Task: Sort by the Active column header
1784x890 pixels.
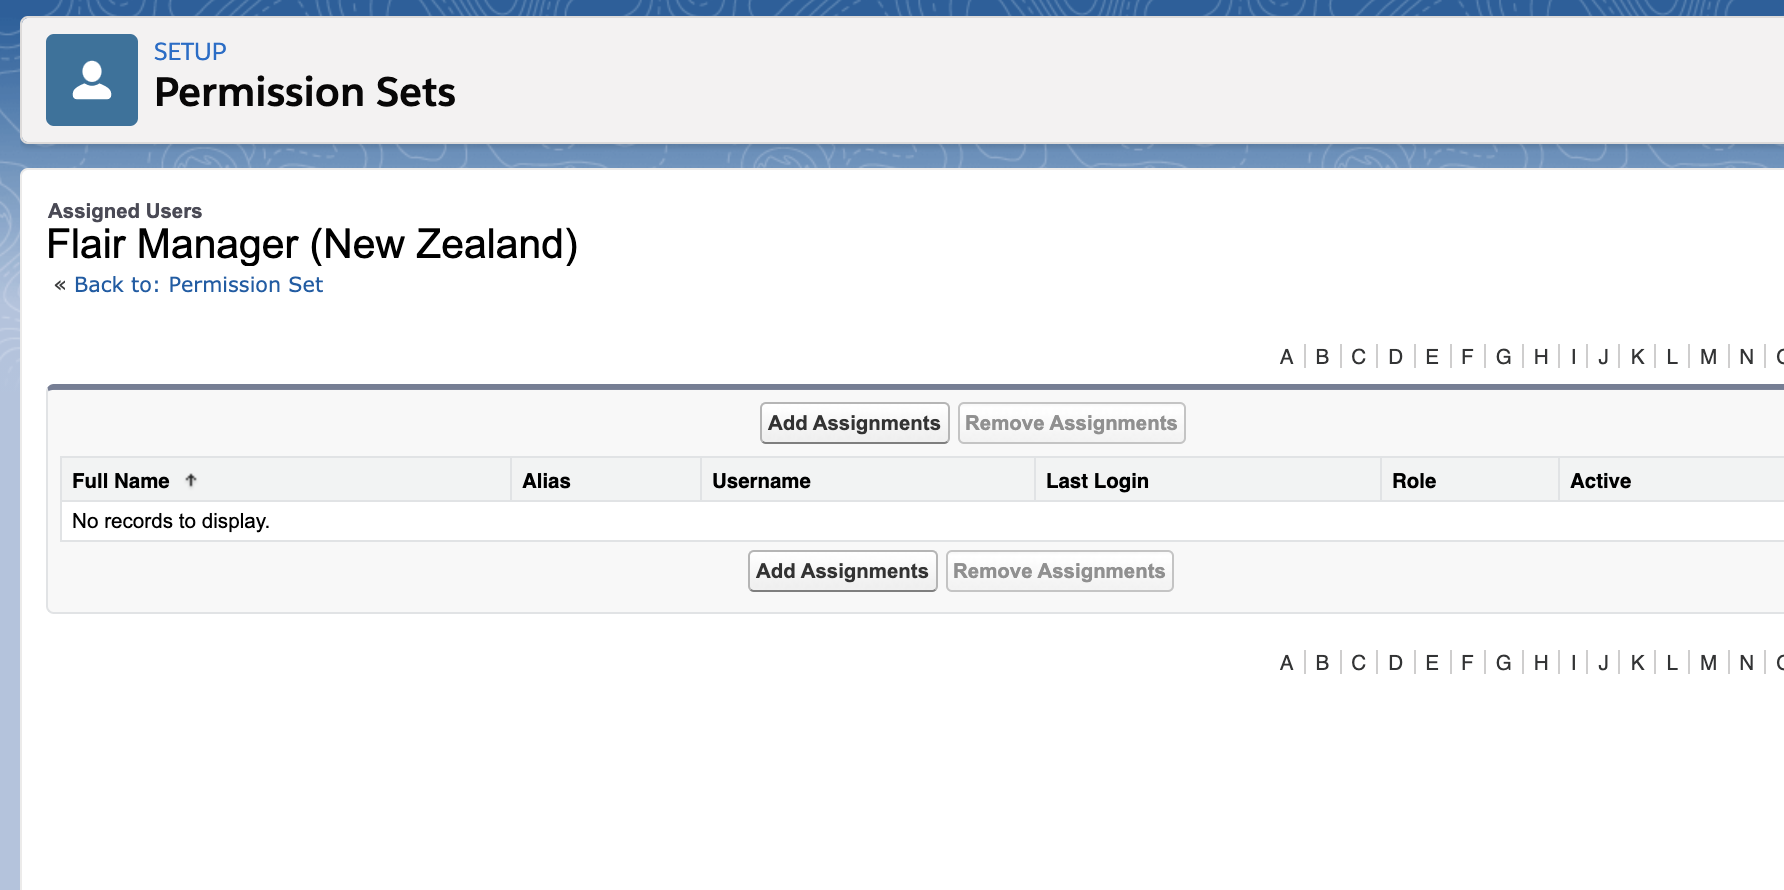Action: pyautogui.click(x=1600, y=481)
